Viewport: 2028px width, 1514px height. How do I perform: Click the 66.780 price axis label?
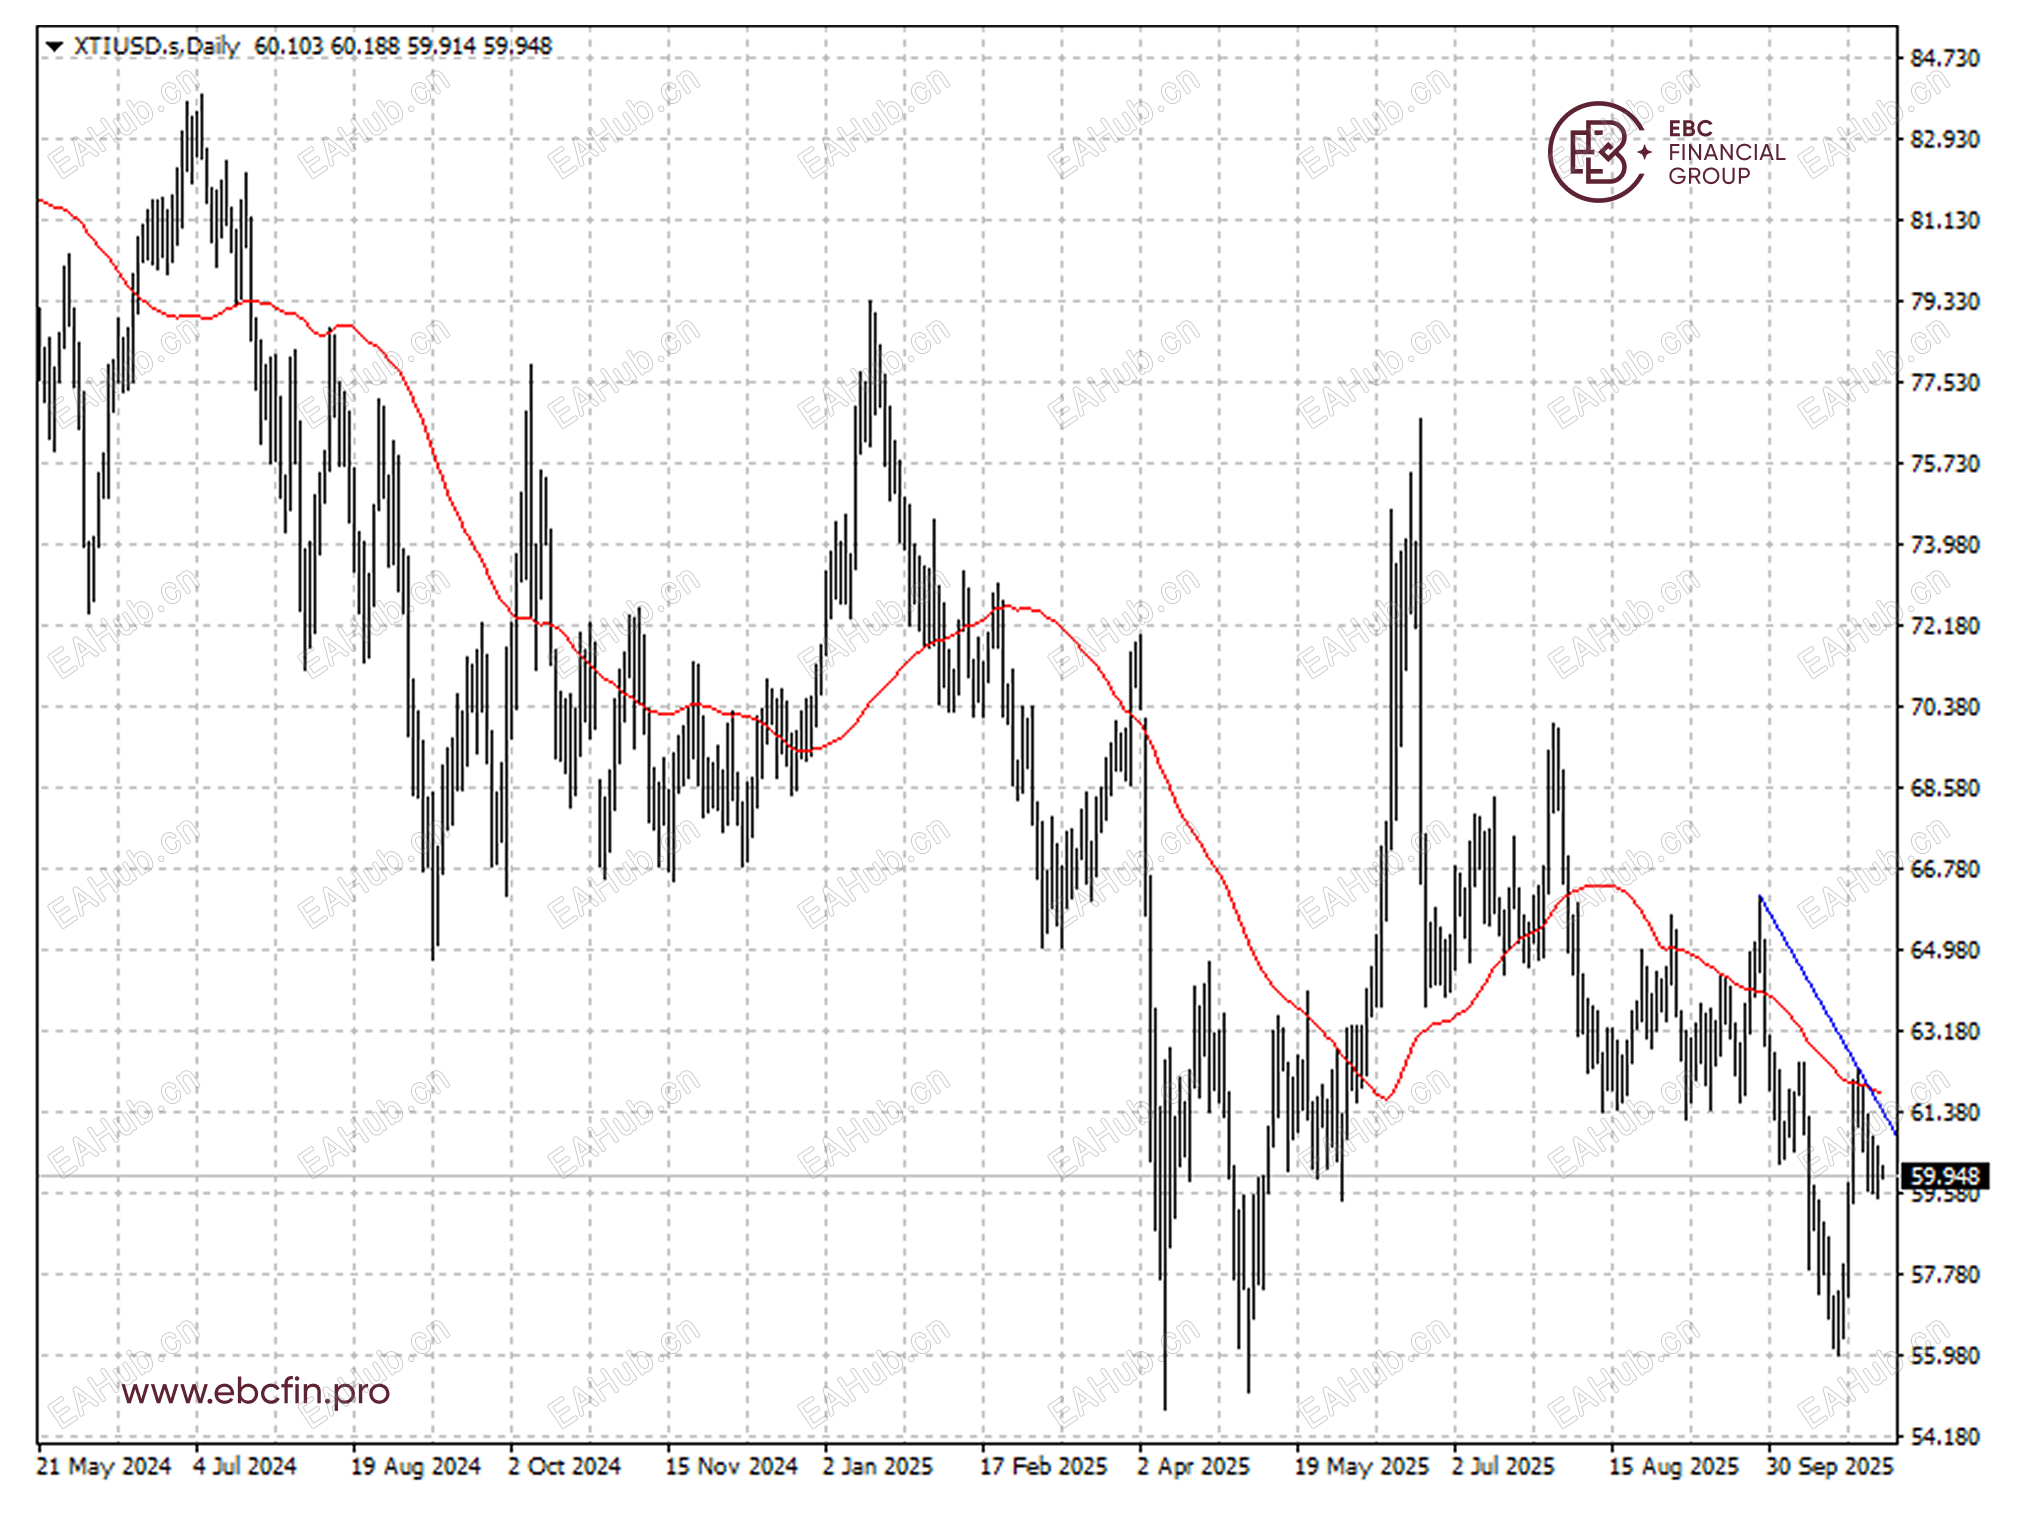point(1944,869)
